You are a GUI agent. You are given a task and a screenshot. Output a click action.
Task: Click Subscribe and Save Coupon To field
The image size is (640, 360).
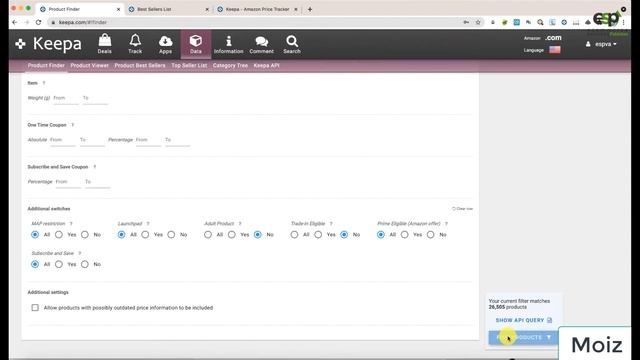(x=97, y=182)
